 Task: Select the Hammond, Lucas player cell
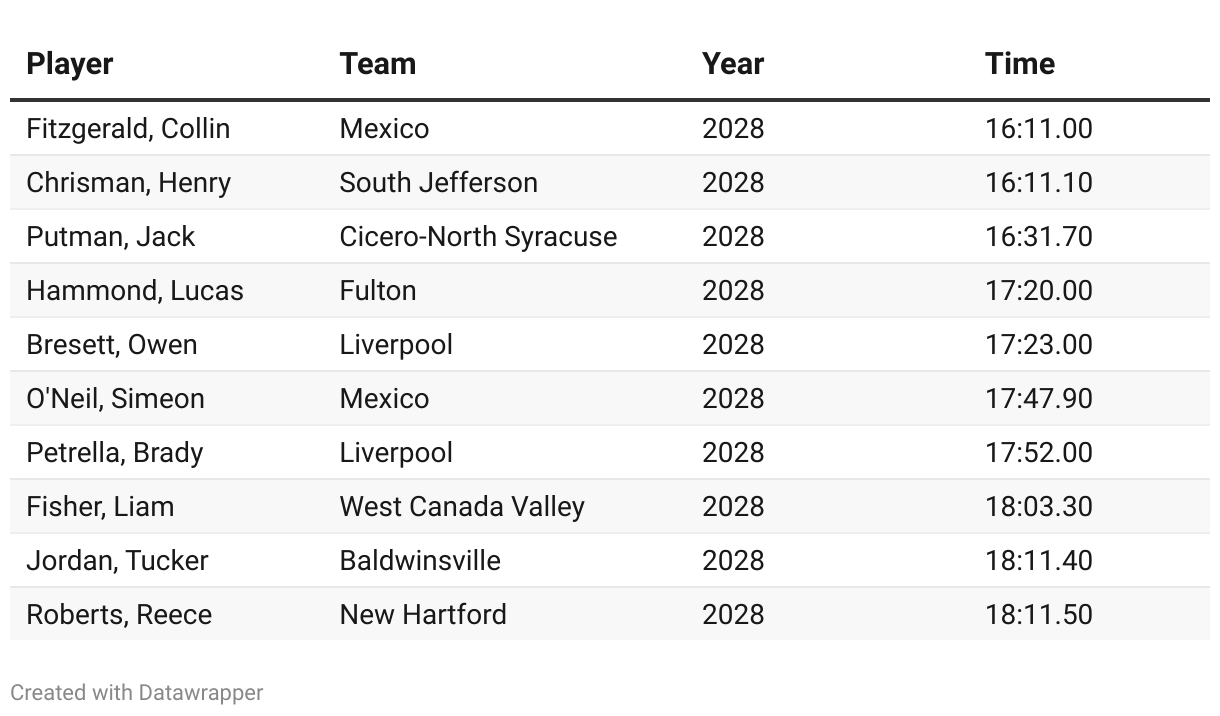pos(134,291)
